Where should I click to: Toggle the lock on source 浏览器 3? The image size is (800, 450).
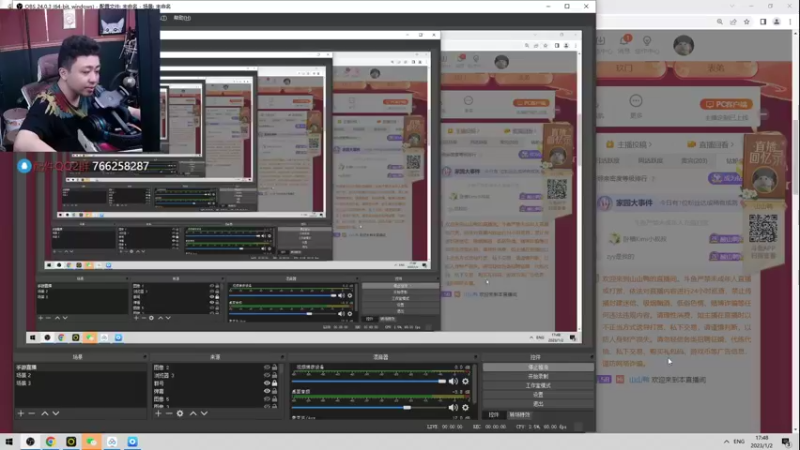pyautogui.click(x=274, y=375)
